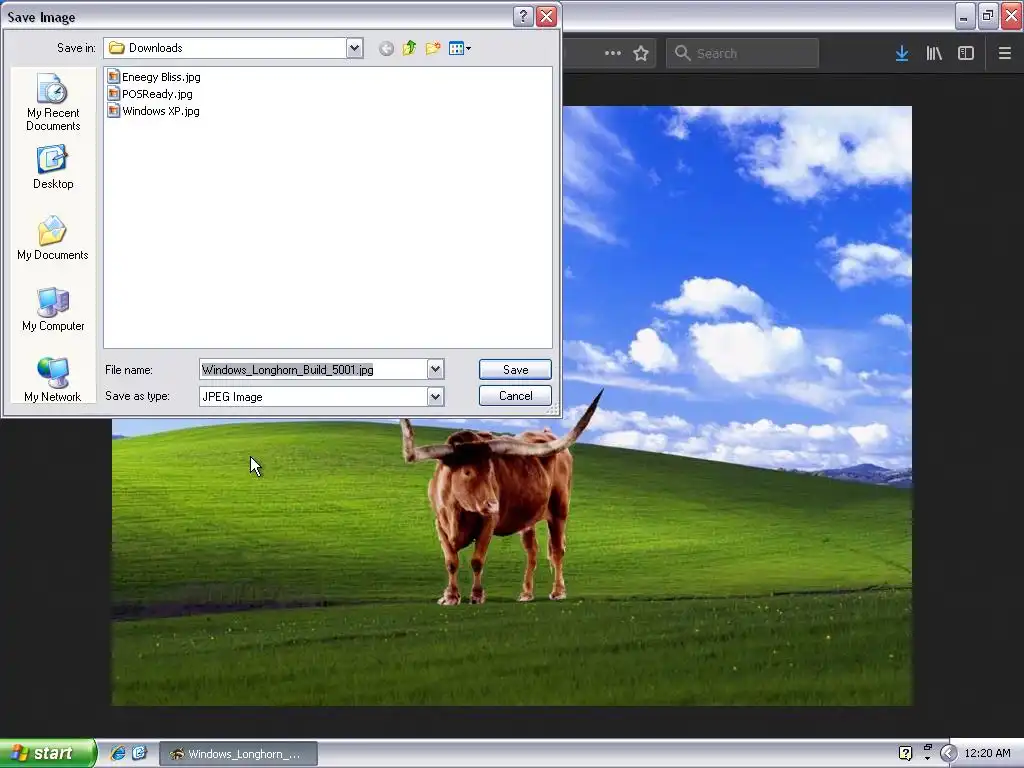The image size is (1024, 768).
Task: Go to Desktop in the places bar
Action: (53, 168)
